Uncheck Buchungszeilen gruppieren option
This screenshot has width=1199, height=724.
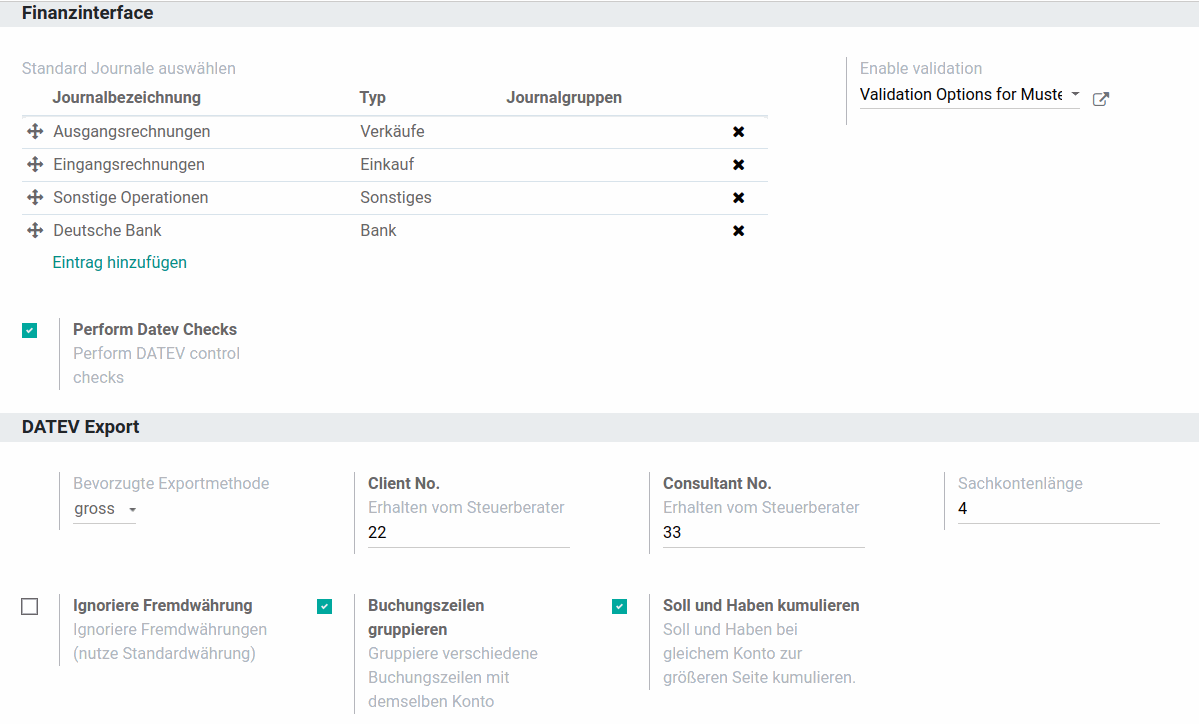pos(324,606)
